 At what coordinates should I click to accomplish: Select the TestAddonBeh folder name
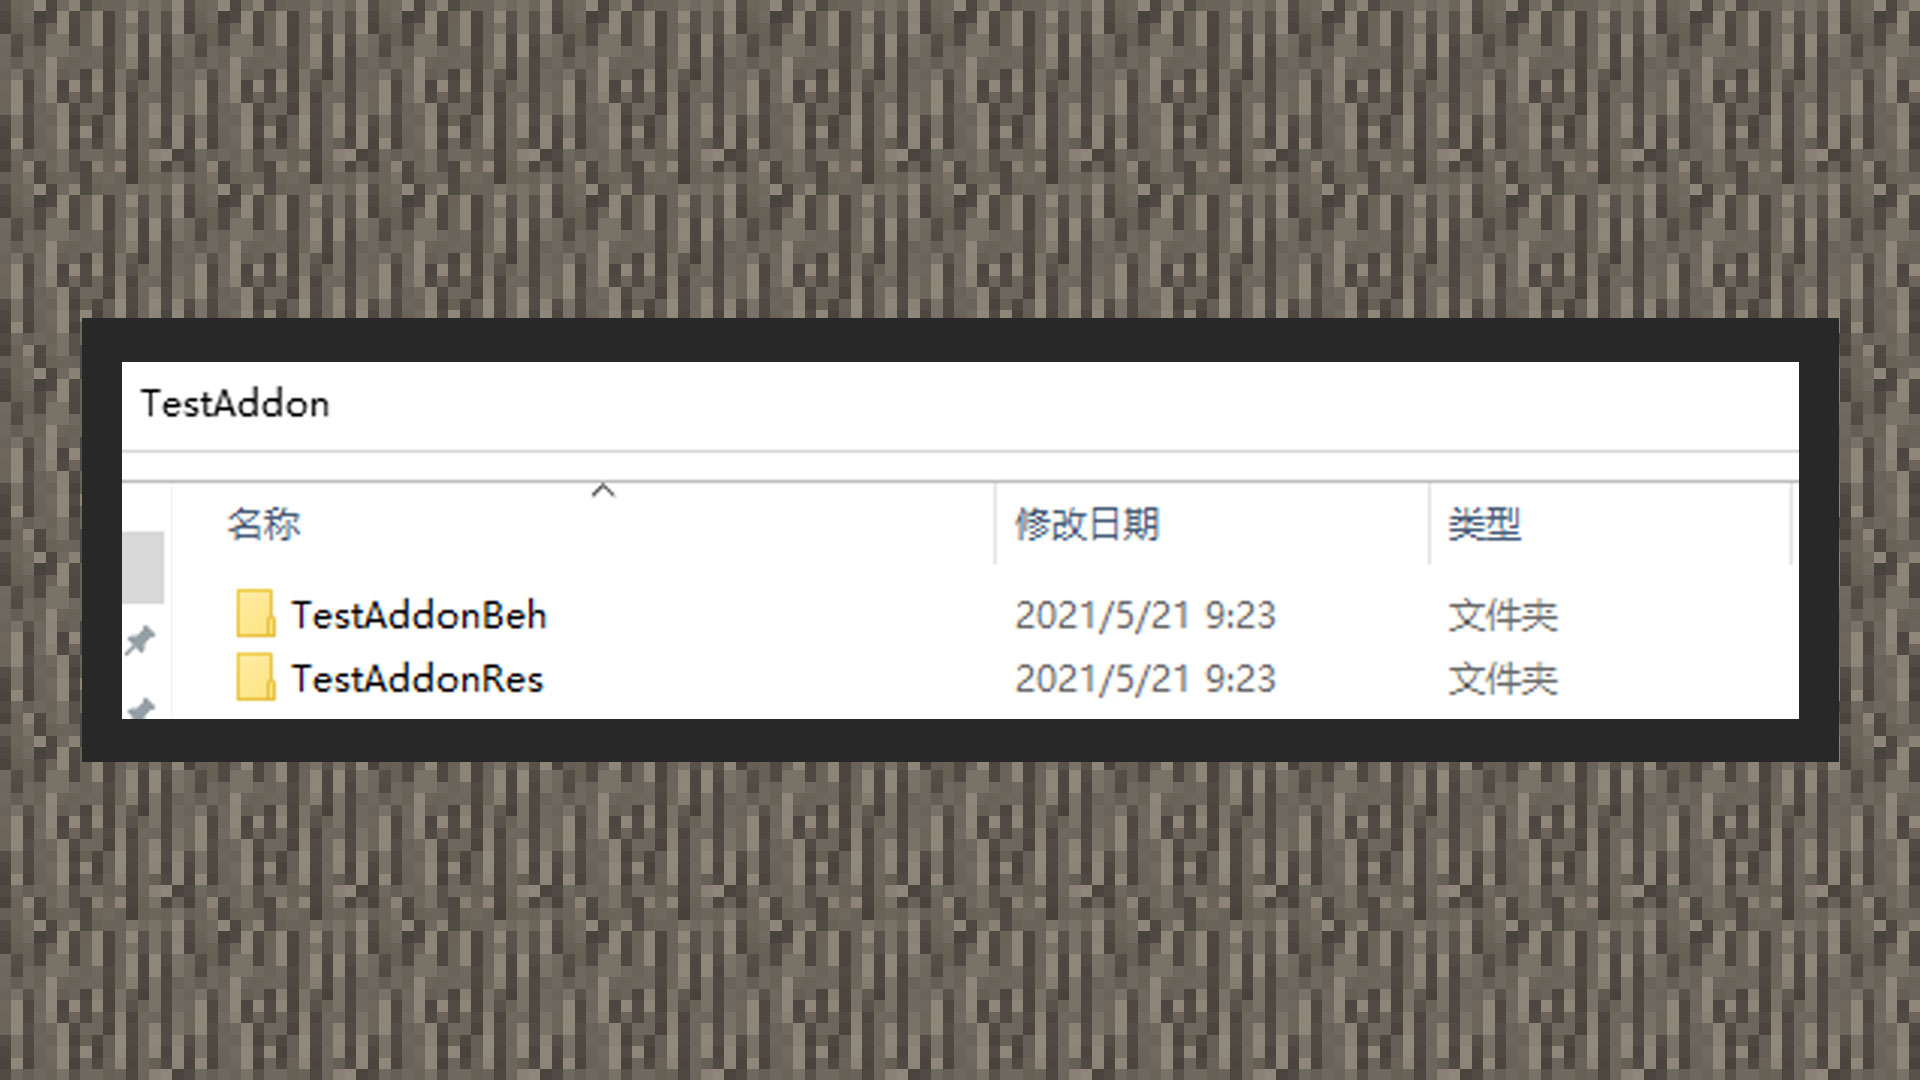[x=419, y=615]
